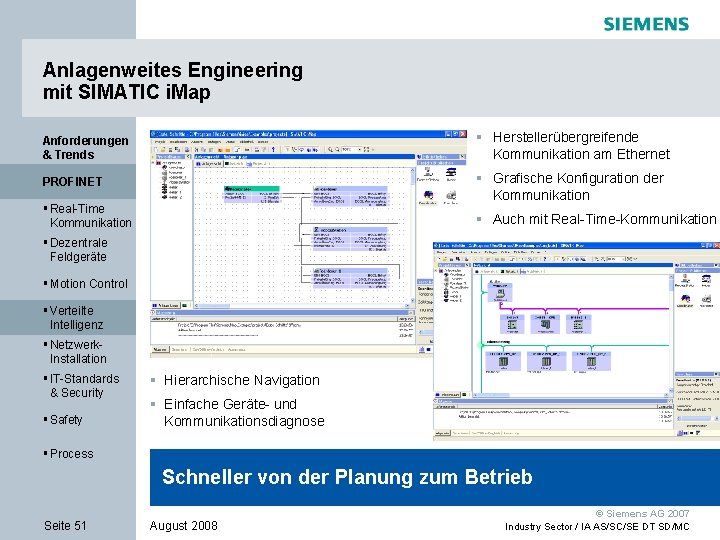The image size is (720, 540).
Task: Click the 'August 2008' date text
Action: (184, 526)
